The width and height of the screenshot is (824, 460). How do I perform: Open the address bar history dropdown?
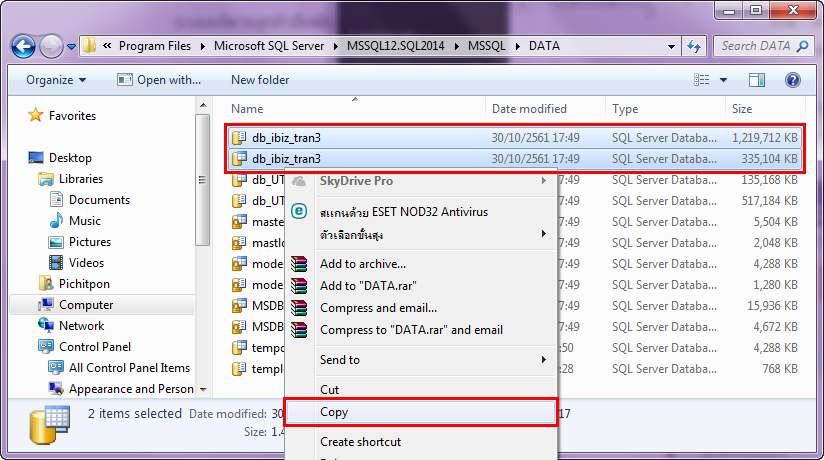coord(671,46)
